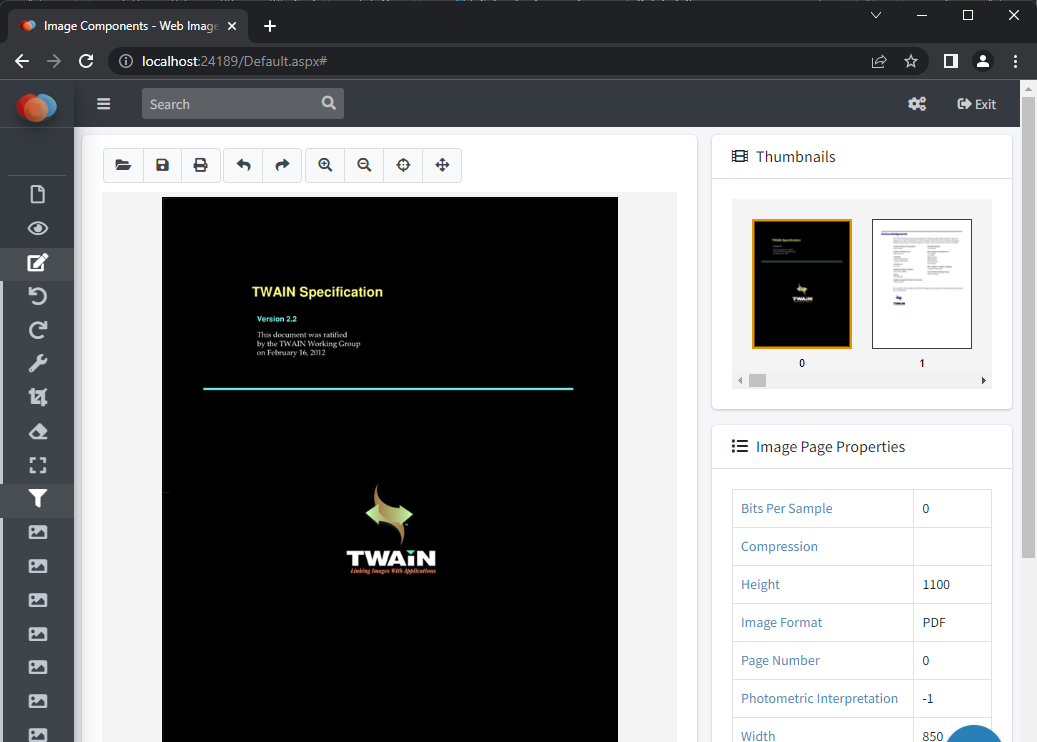Click the Version 2.2 text in the document
This screenshot has width=1037, height=742.
coord(276,319)
